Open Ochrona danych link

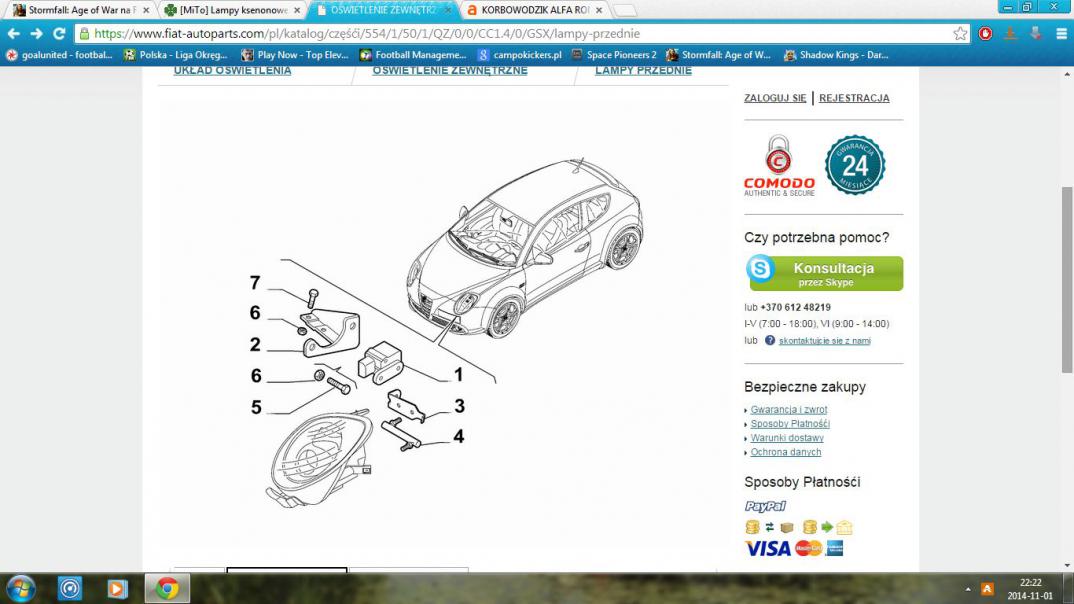(786, 452)
